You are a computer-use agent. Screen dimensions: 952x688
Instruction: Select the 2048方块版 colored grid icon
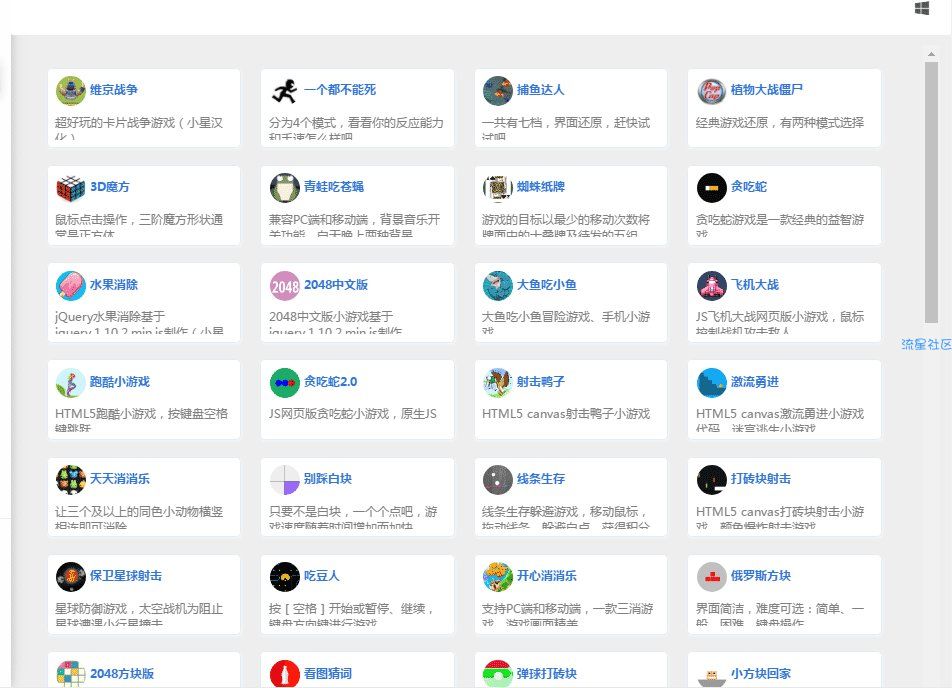coord(71,673)
